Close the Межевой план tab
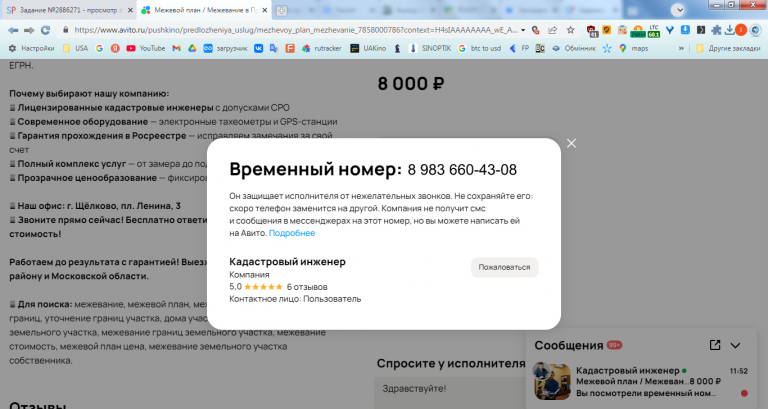The image size is (768, 409). pyautogui.click(x=264, y=10)
